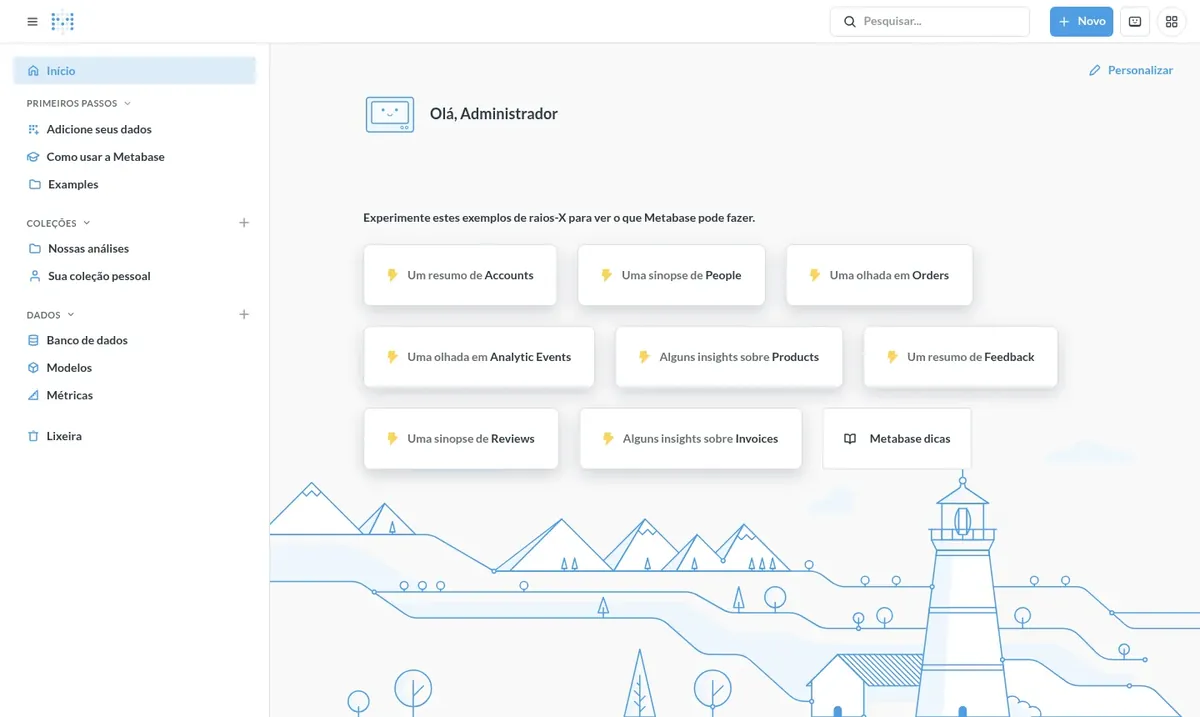
Task: Click the person icon for Sua coleção pessoal
Action: [x=35, y=276]
